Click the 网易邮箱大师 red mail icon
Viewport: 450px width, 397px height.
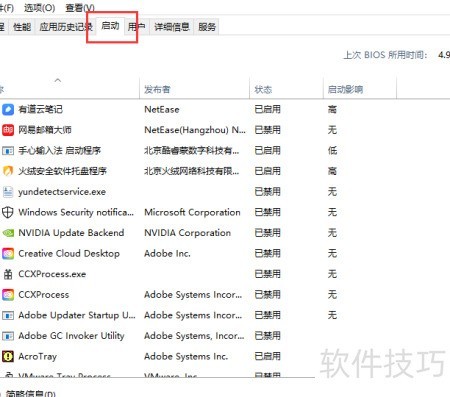click(x=8, y=130)
